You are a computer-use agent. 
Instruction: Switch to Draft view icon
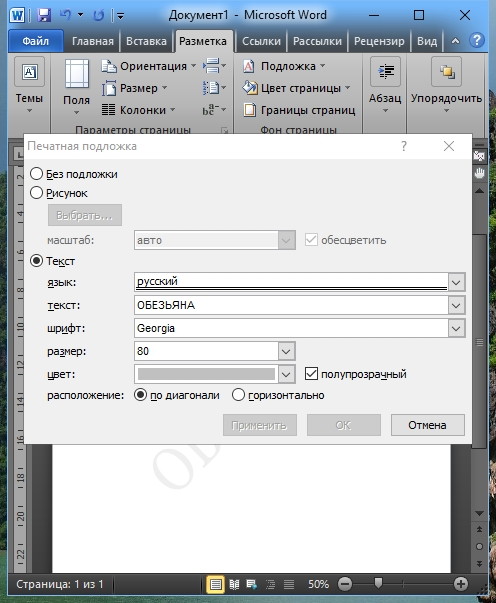coord(289,584)
